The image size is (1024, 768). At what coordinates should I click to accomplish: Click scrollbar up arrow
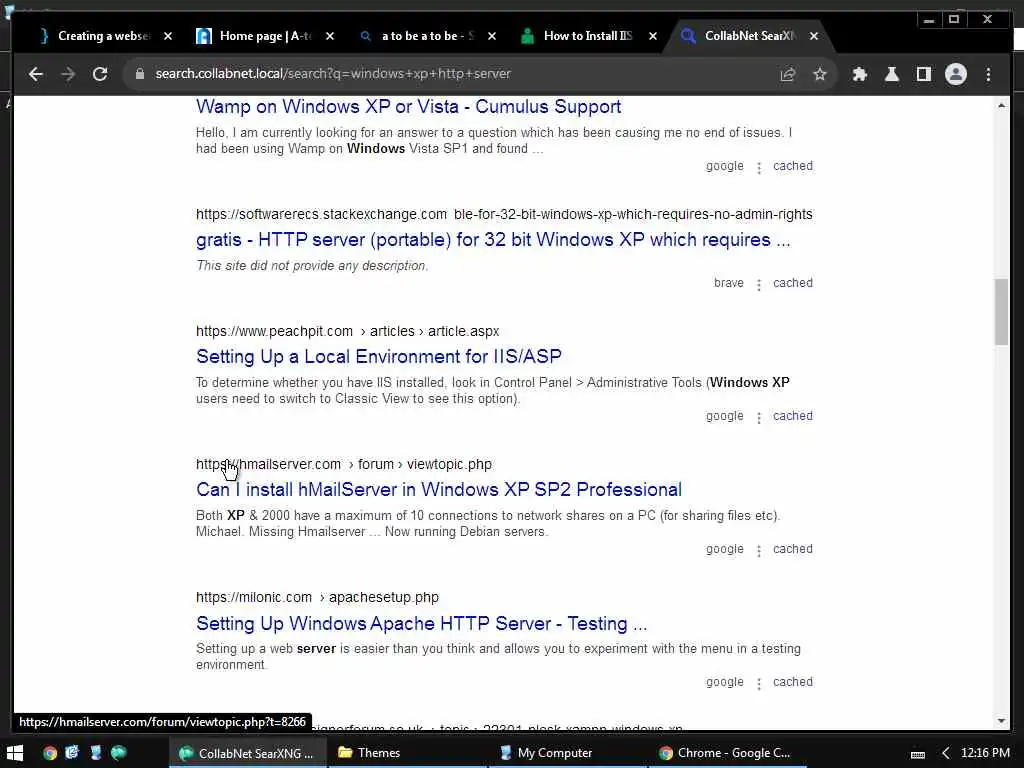pos(1001,105)
